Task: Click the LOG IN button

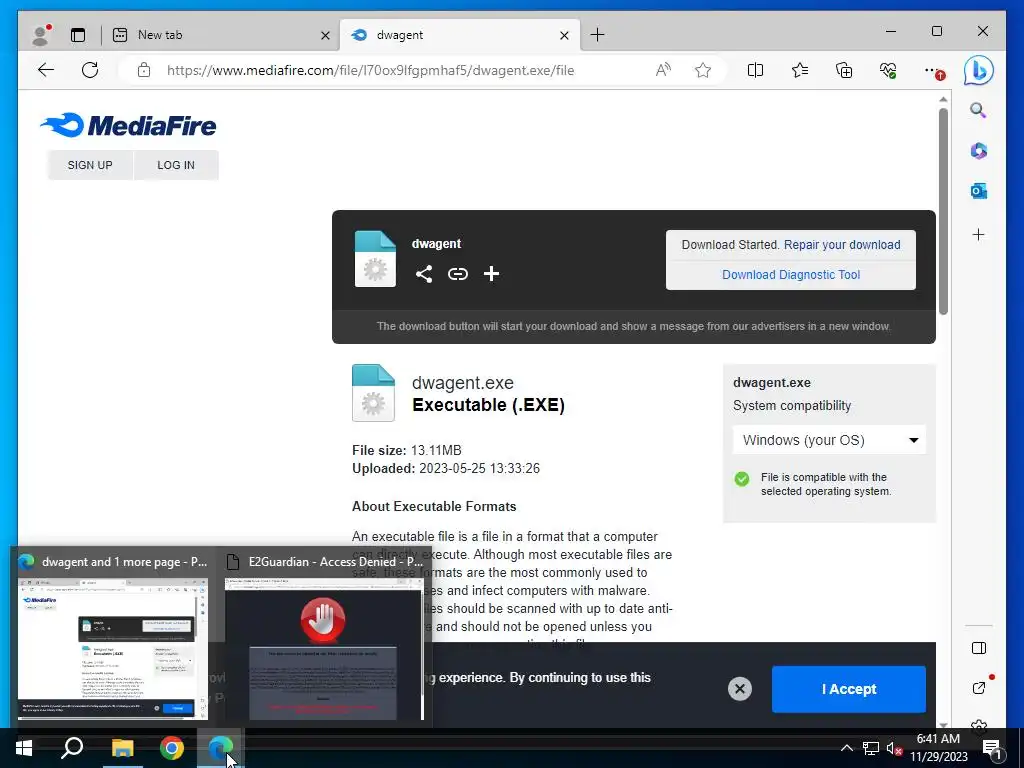Action: (x=176, y=165)
